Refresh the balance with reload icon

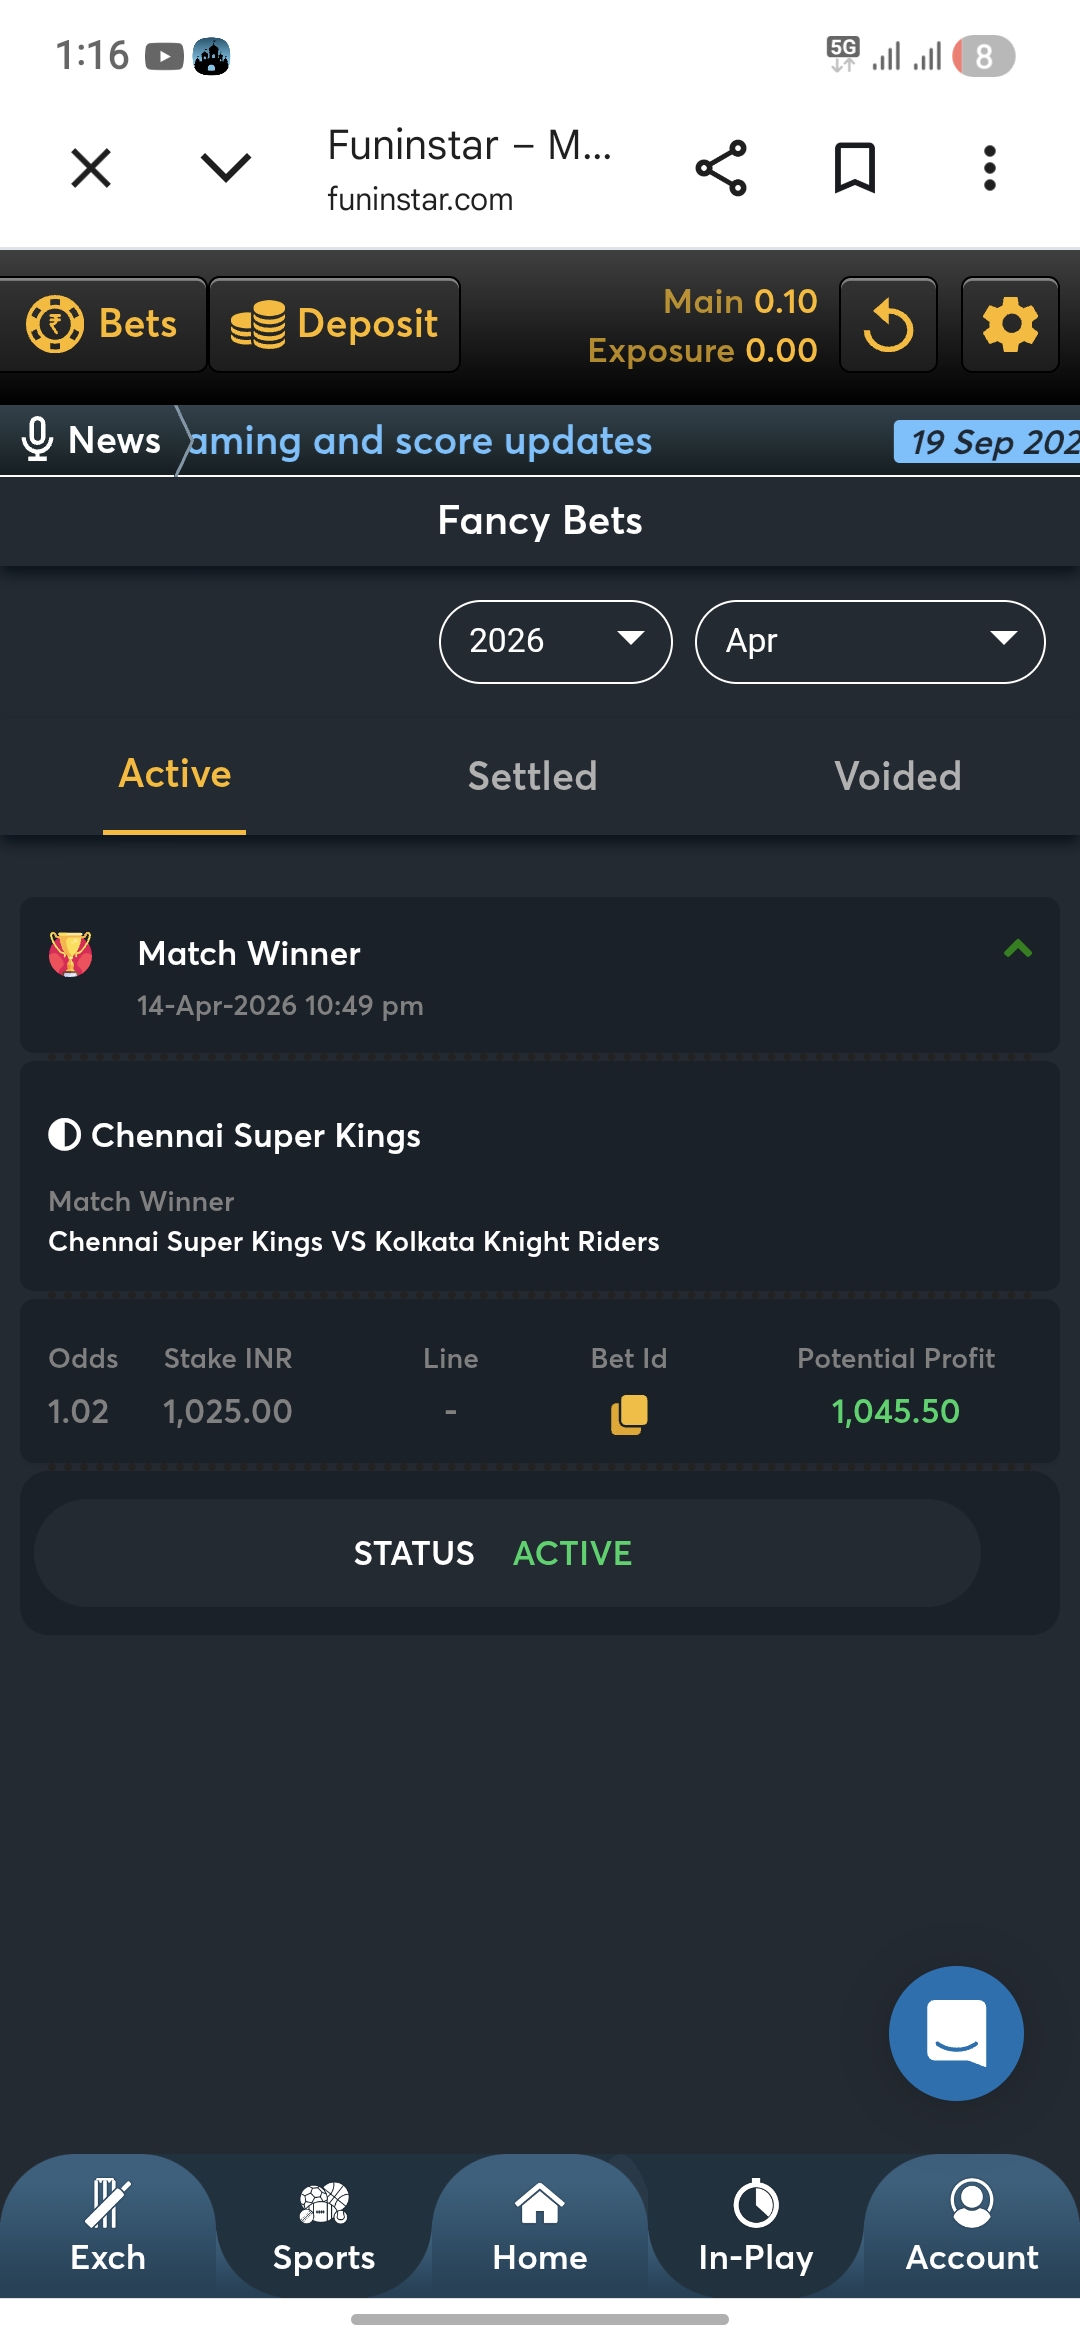click(888, 325)
